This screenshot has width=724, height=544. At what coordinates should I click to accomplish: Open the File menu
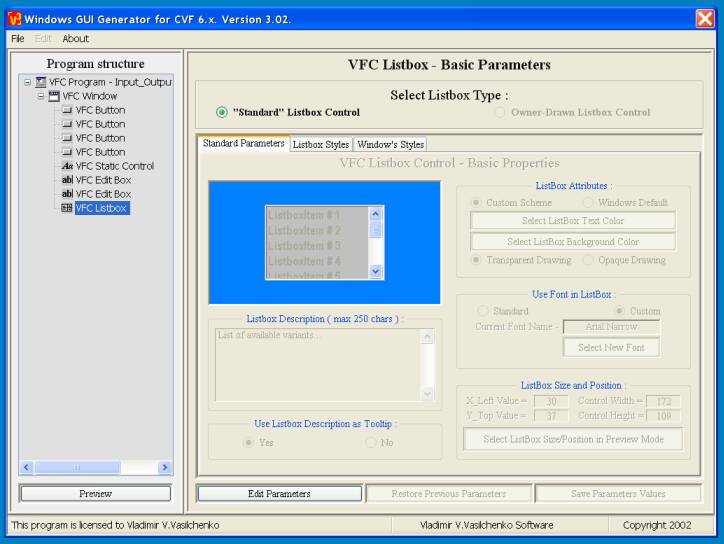(x=18, y=39)
